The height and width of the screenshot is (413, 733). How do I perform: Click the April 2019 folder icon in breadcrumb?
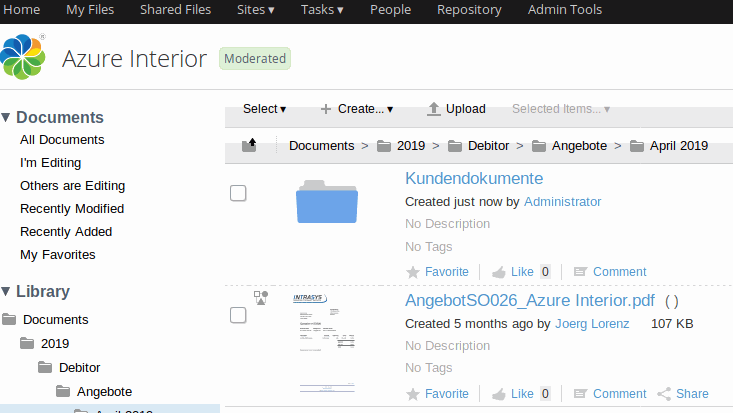coord(637,146)
